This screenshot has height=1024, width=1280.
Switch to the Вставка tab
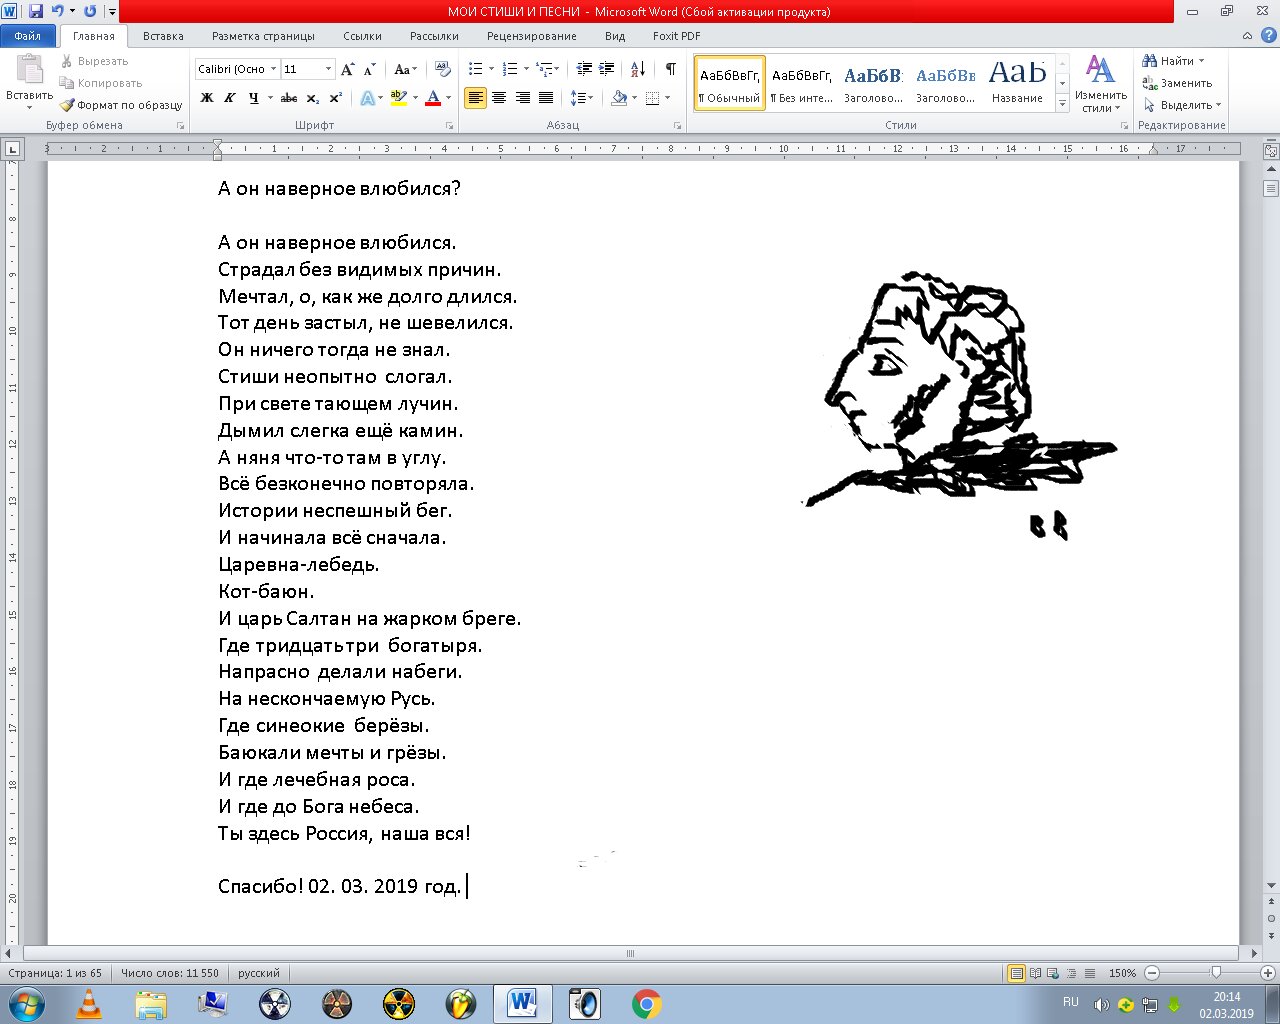point(163,36)
